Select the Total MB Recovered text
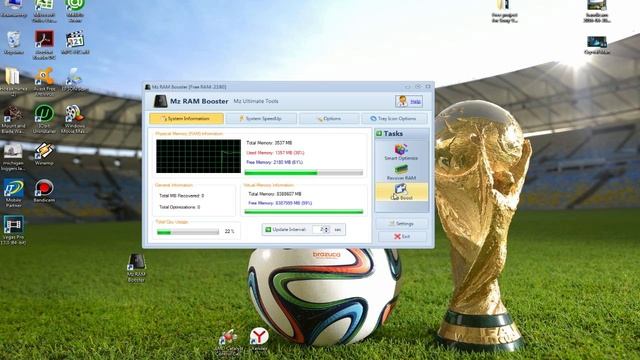640x360 pixels. pos(181,196)
